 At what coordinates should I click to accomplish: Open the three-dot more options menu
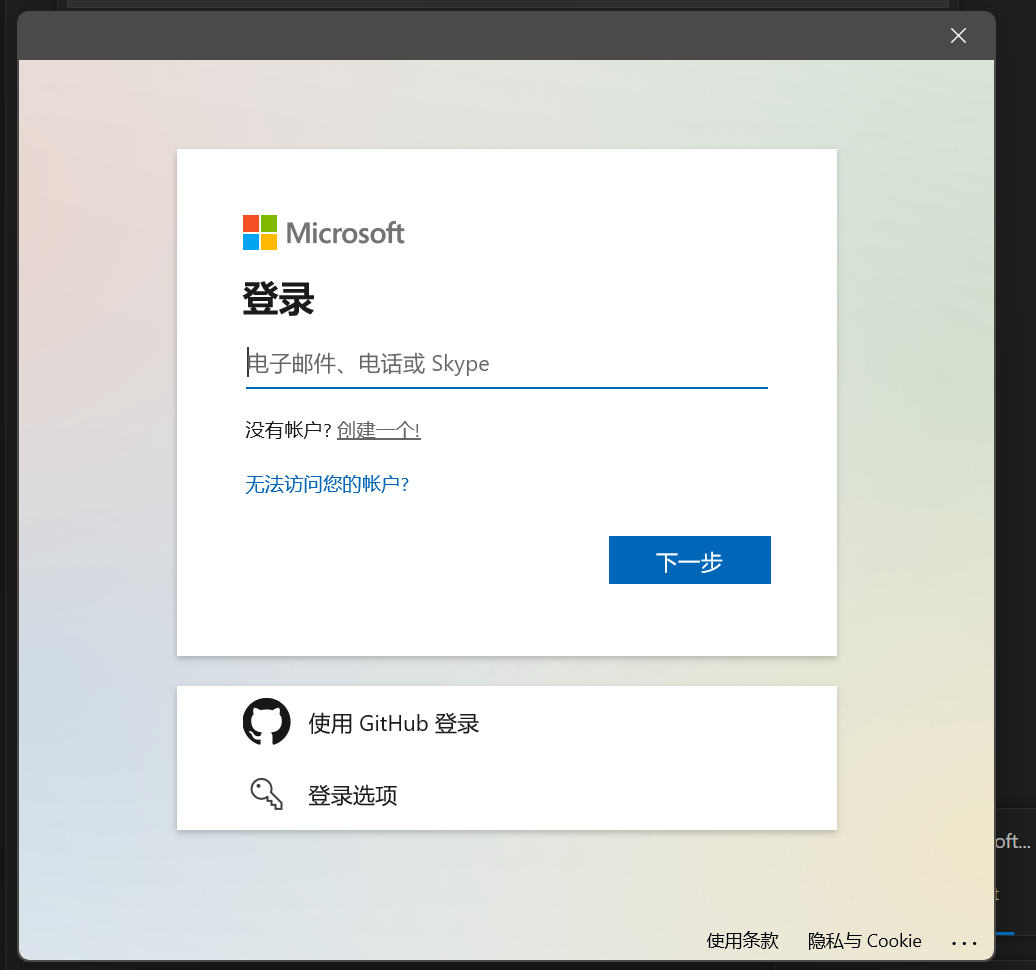click(x=964, y=943)
